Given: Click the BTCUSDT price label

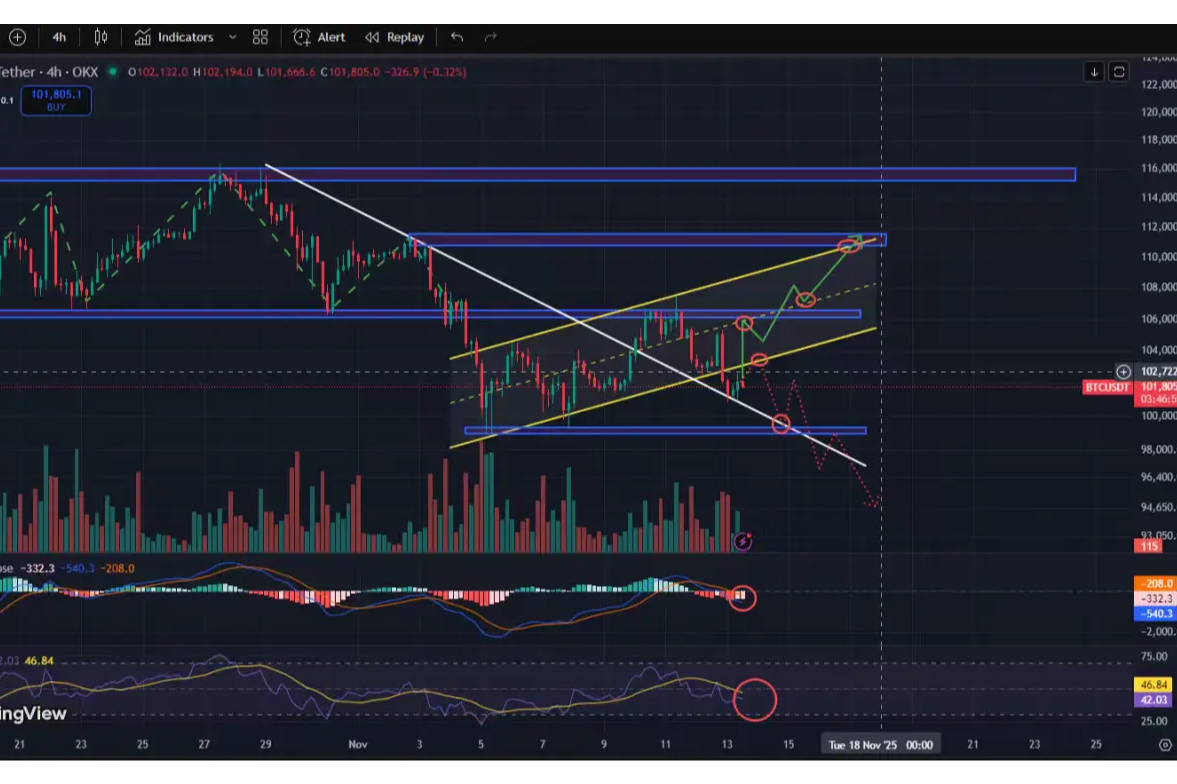Looking at the screenshot, I should (x=1108, y=387).
